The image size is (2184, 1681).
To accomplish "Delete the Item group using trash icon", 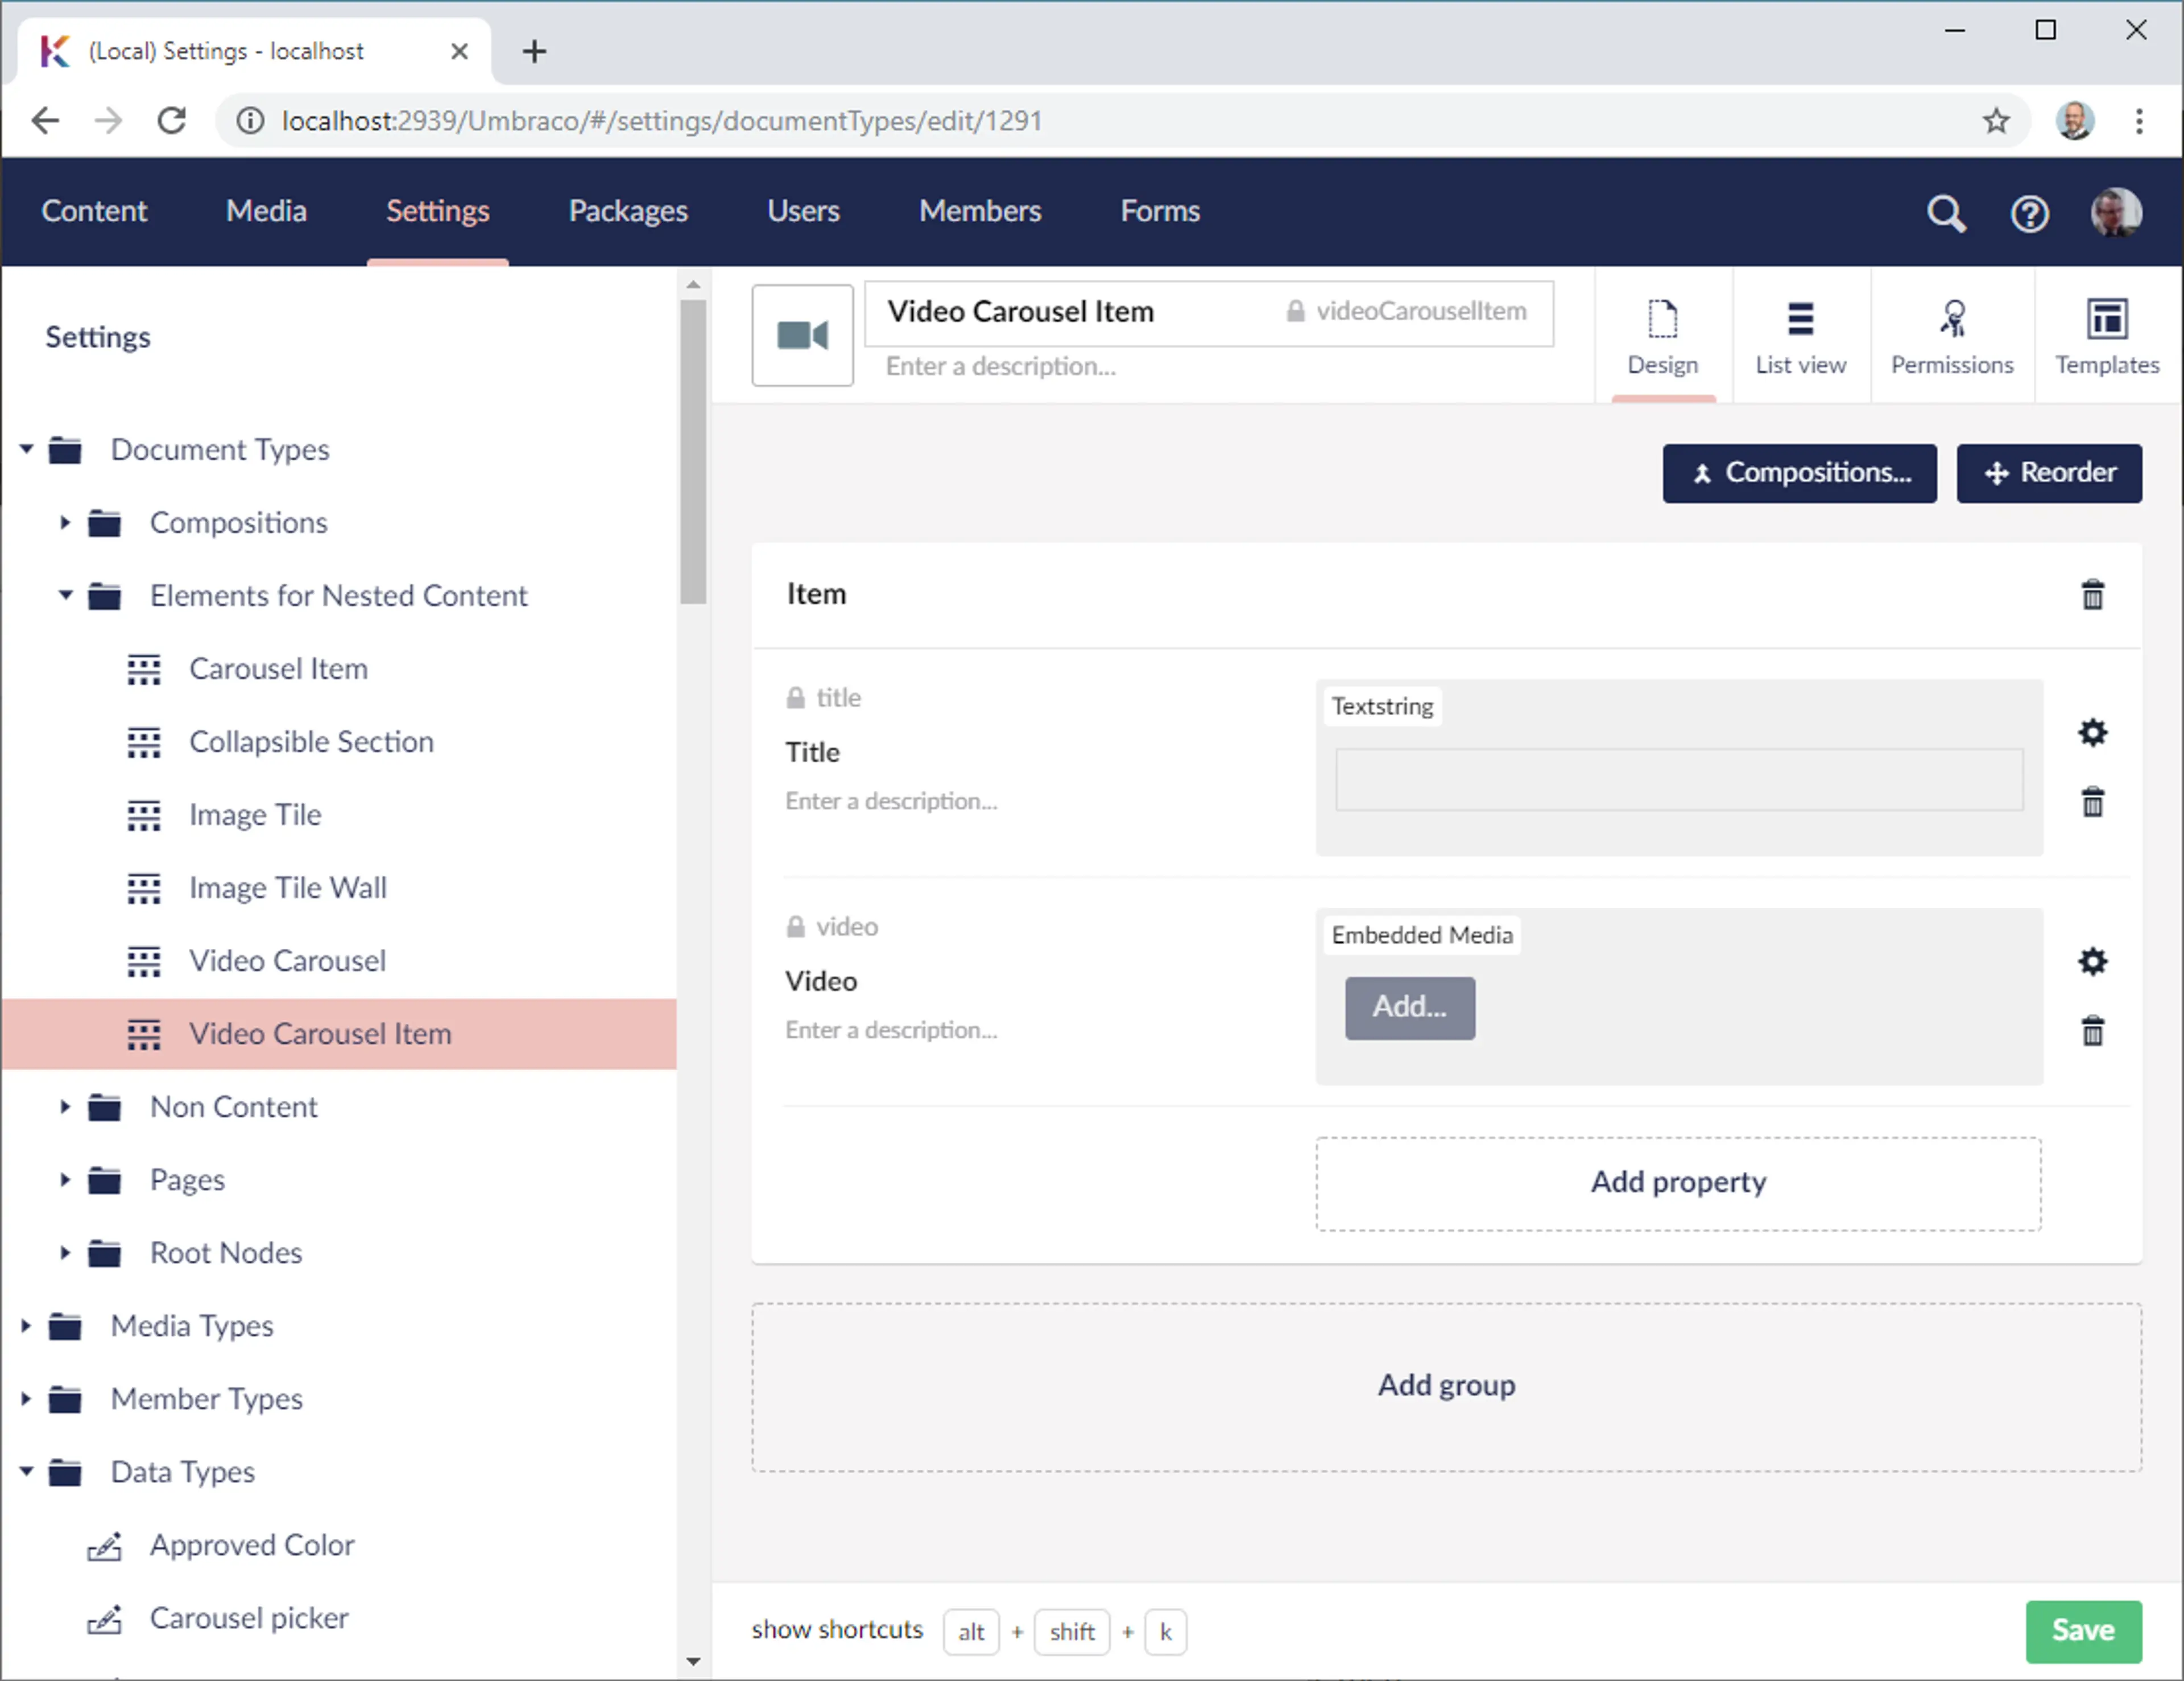I will click(x=2092, y=595).
